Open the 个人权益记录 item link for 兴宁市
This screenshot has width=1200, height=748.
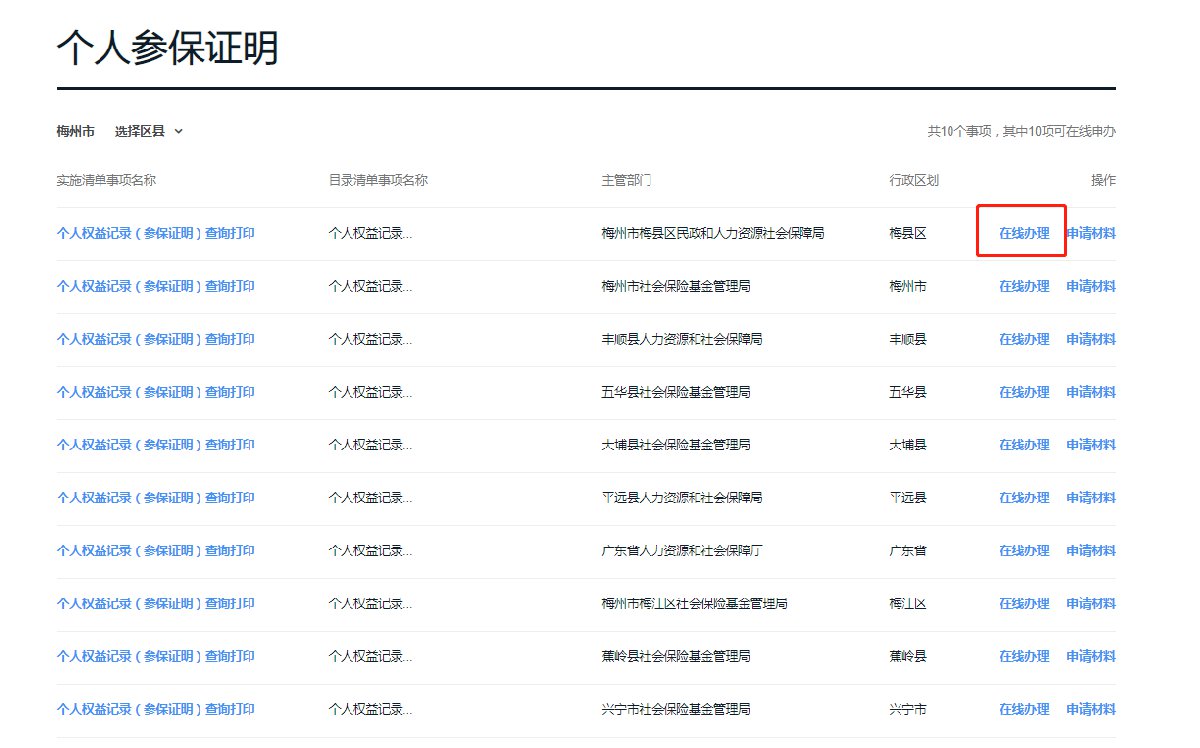(x=156, y=710)
